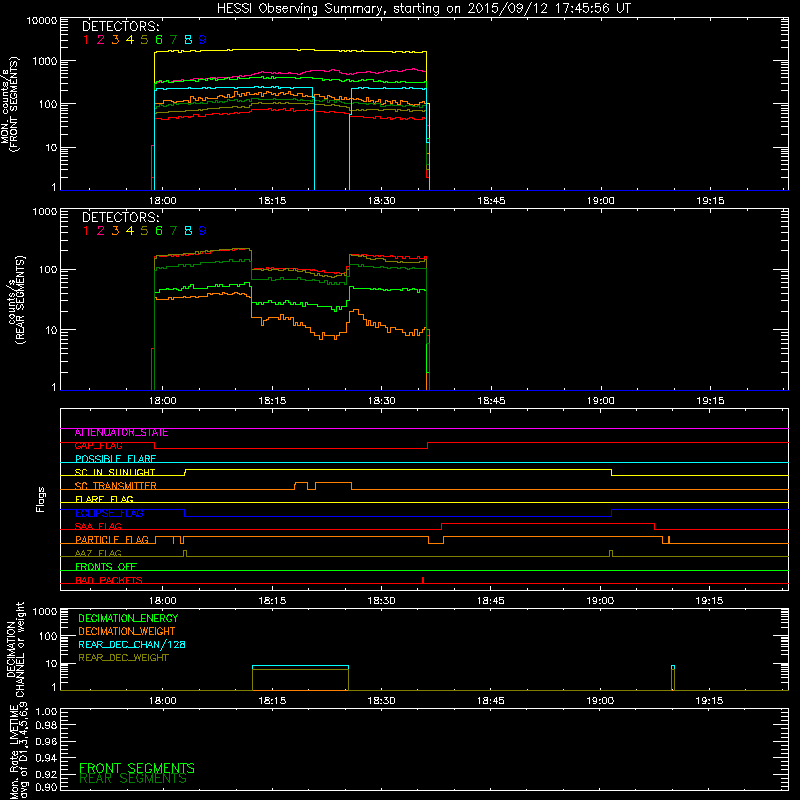Screen dimensions: 800x800
Task: Click the REAR_DEC_WEIGHT legend entry
Action: tap(123, 658)
